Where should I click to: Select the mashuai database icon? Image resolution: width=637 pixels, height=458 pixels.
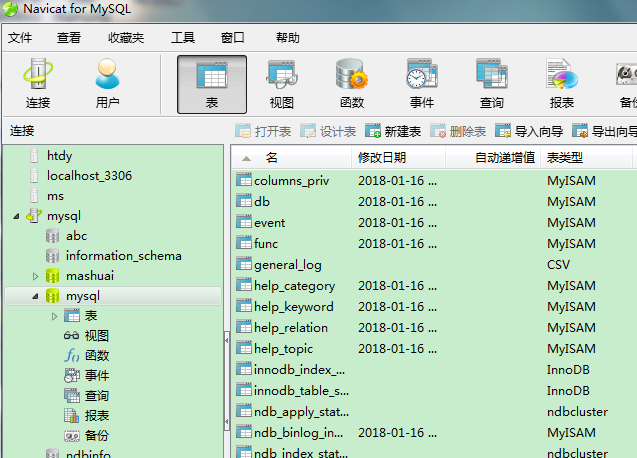coord(52,276)
